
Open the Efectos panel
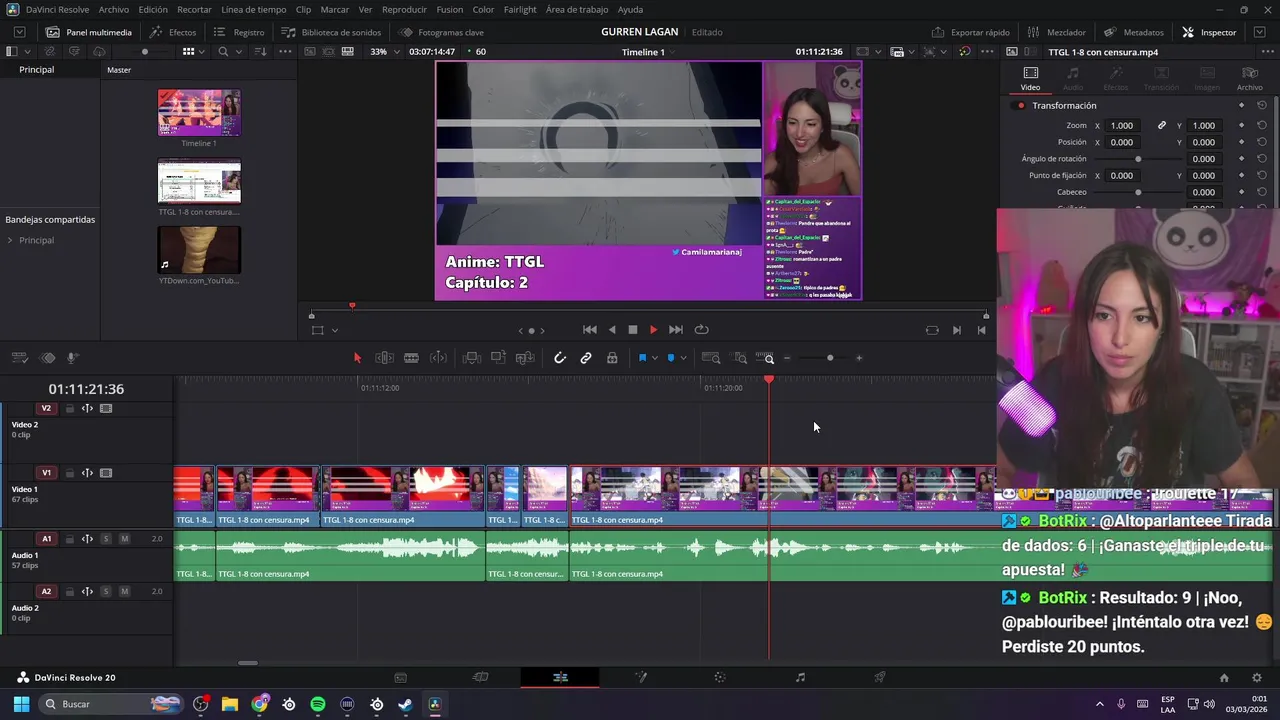tap(173, 32)
